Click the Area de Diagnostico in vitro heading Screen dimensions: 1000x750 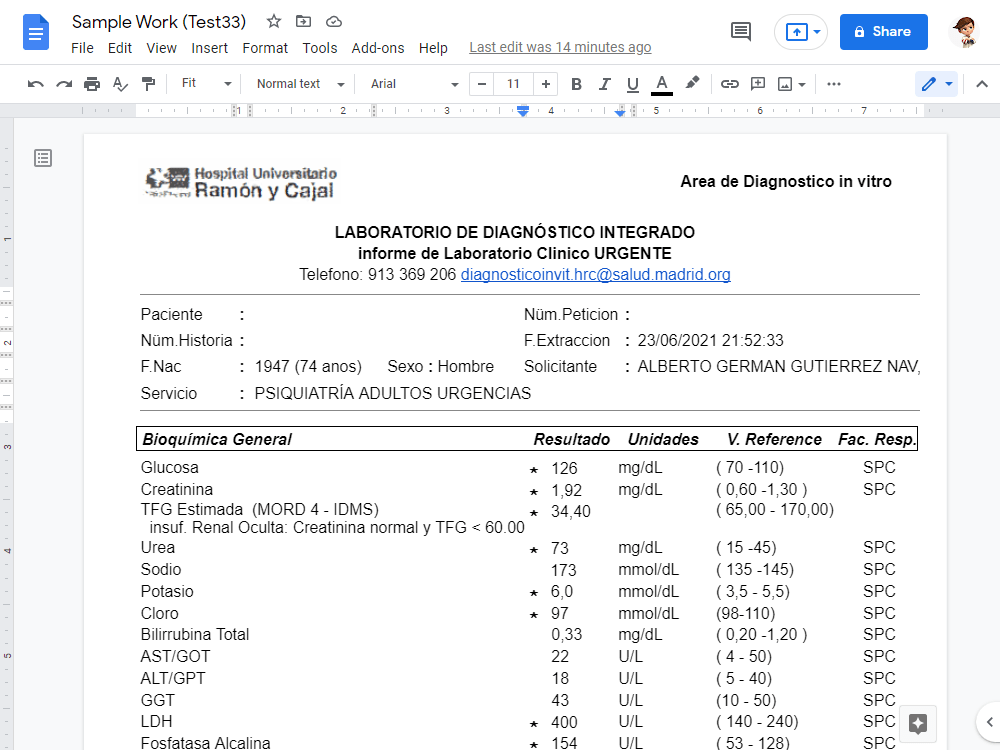coord(786,182)
